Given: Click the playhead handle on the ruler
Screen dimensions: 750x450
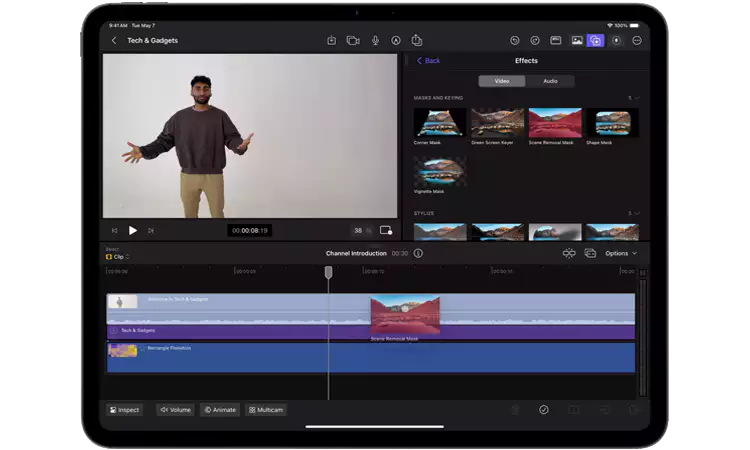Looking at the screenshot, I should point(328,272).
